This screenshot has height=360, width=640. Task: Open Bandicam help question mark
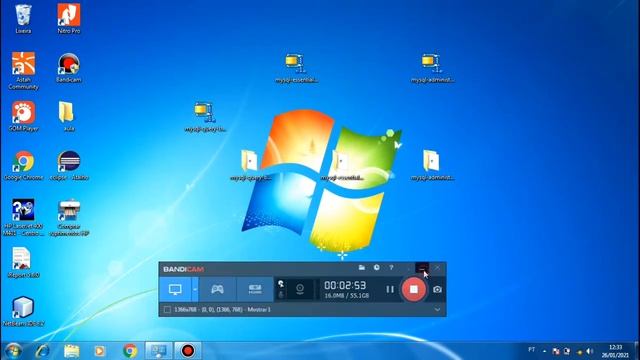[x=391, y=267]
